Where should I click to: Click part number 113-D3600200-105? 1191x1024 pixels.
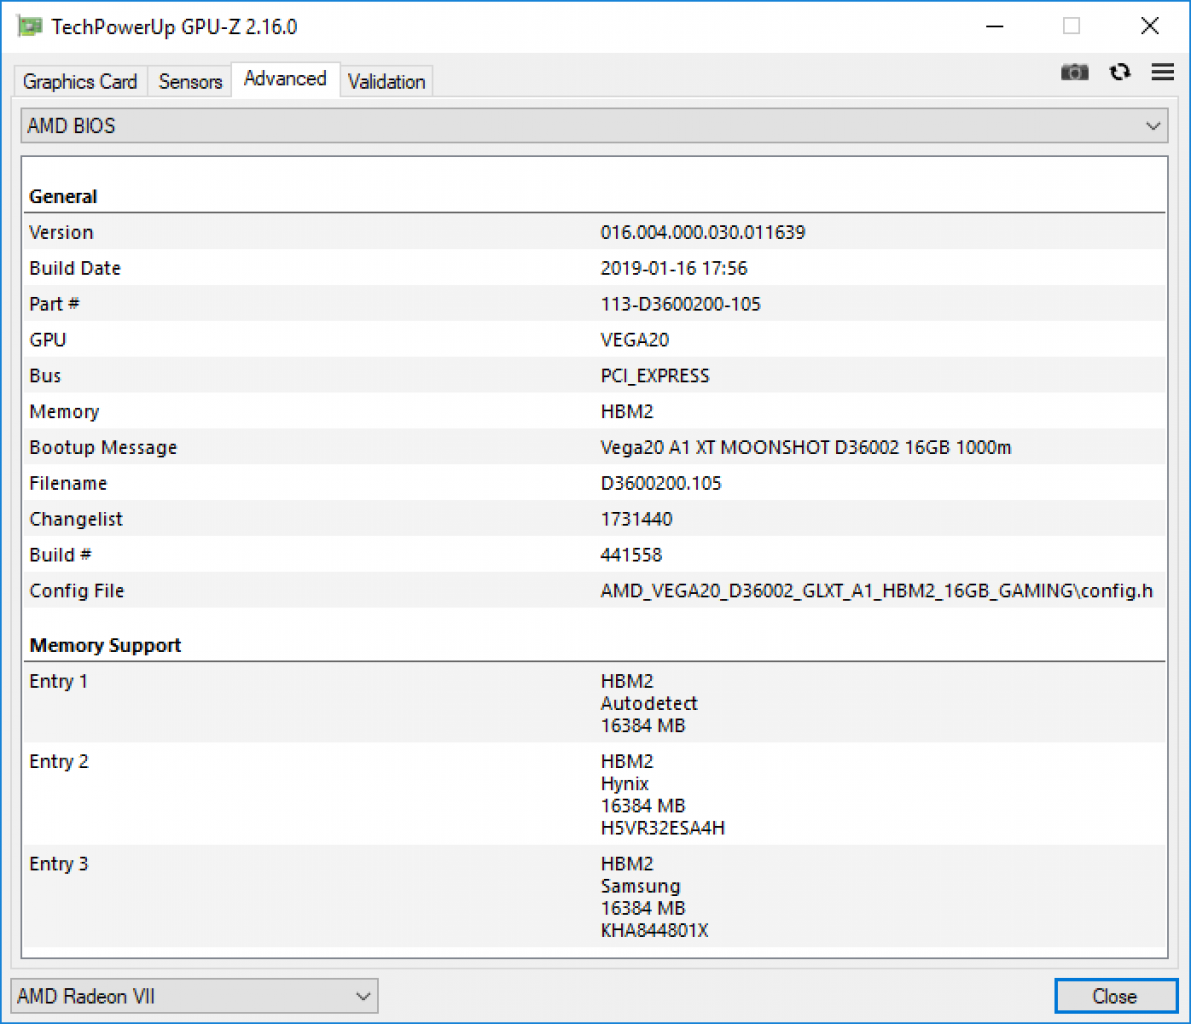coord(681,304)
